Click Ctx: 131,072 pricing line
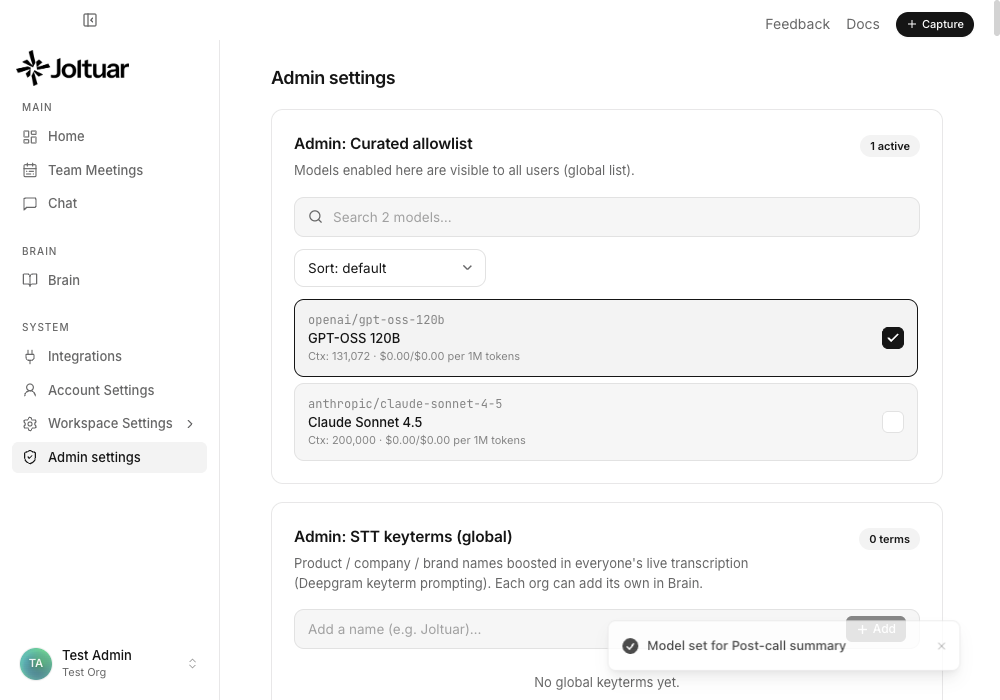The width and height of the screenshot is (1000, 700). click(x=414, y=356)
